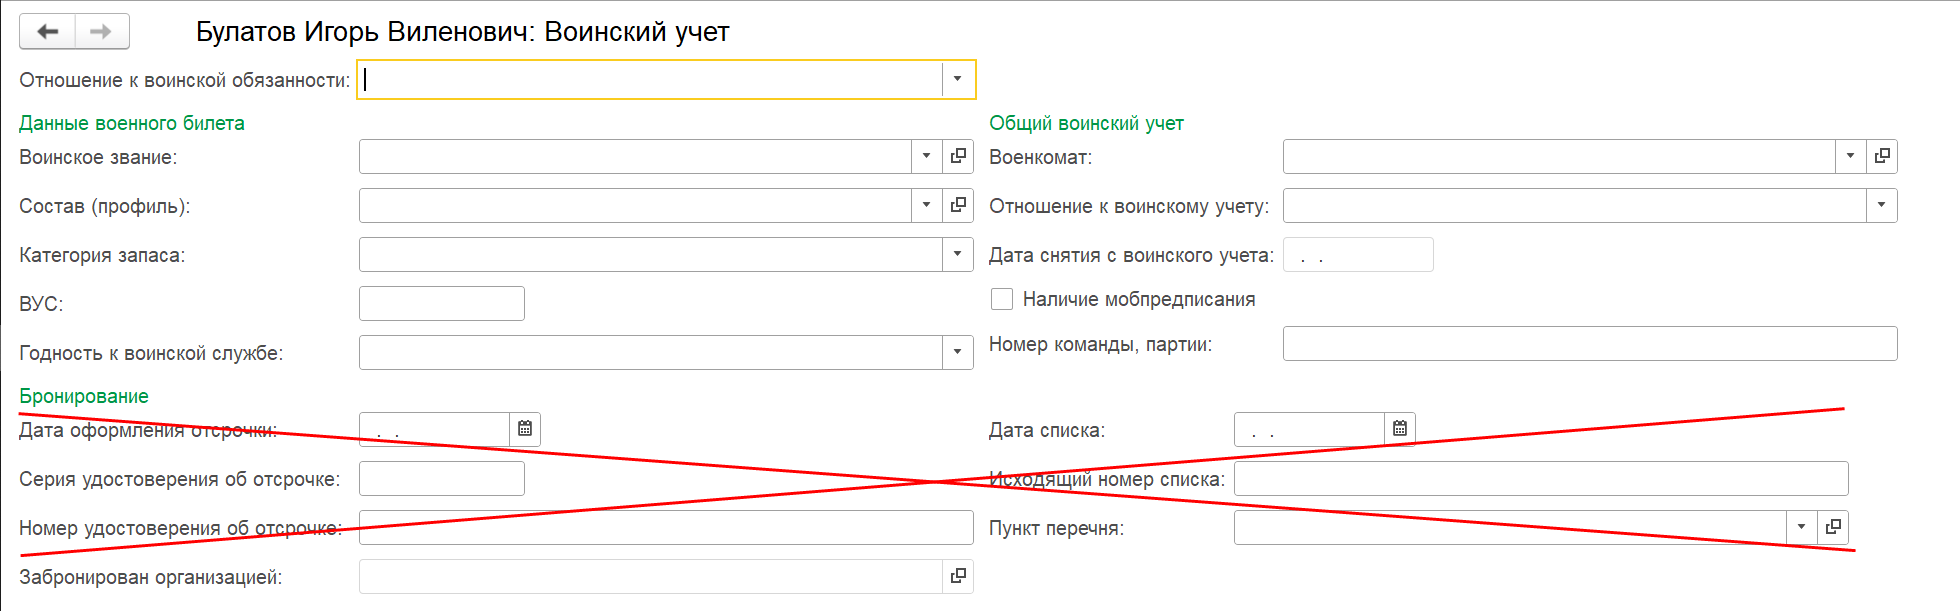Click the forward navigation arrow
The width and height of the screenshot is (1960, 611).
tap(101, 32)
